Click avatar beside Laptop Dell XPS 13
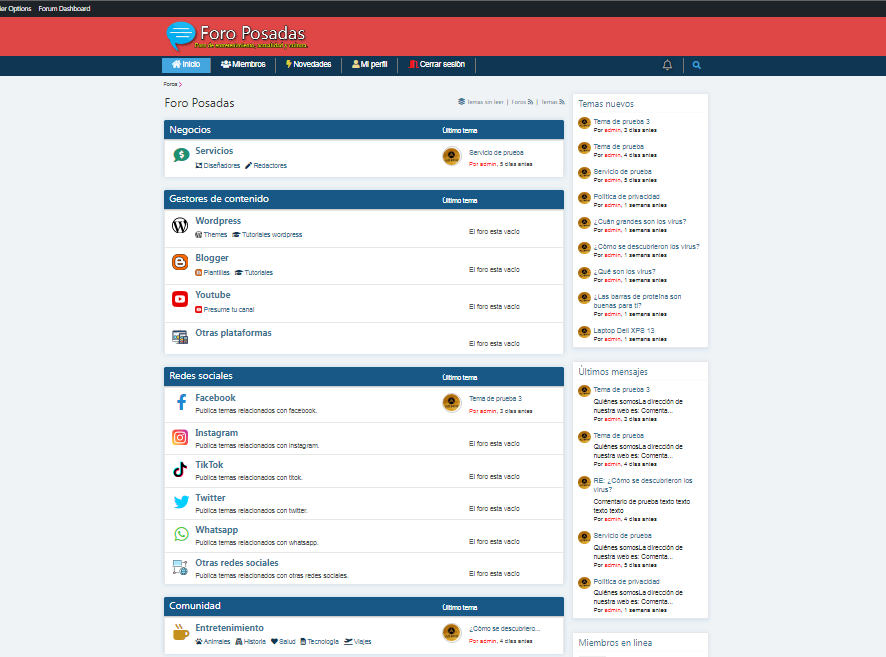The width and height of the screenshot is (886, 657). click(x=584, y=332)
